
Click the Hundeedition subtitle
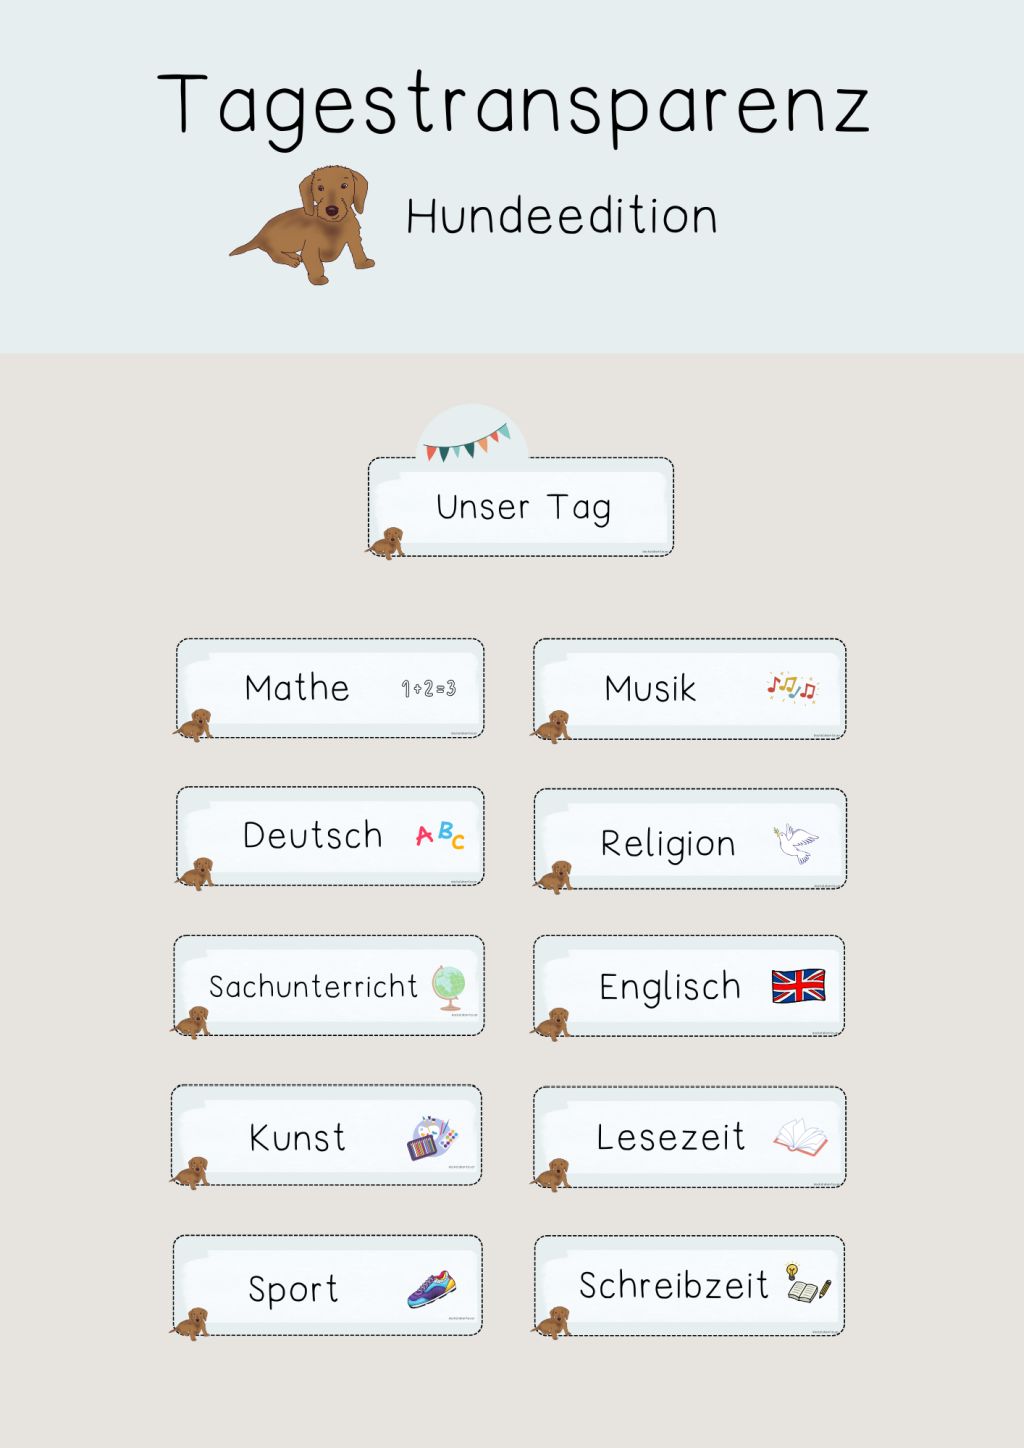[x=562, y=216]
